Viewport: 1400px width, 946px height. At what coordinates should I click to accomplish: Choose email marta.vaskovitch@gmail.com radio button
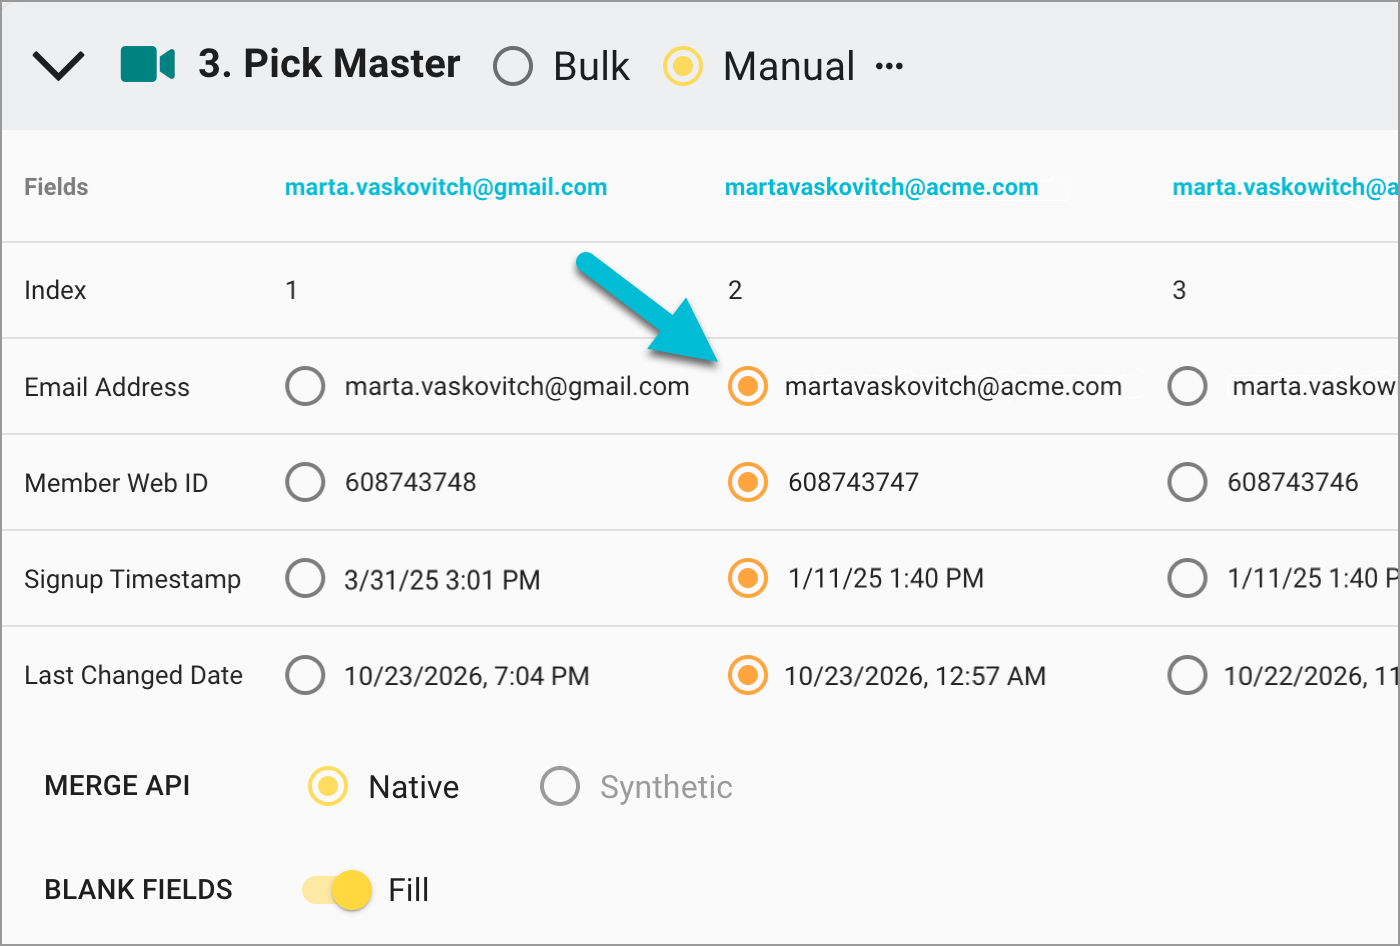coord(305,386)
